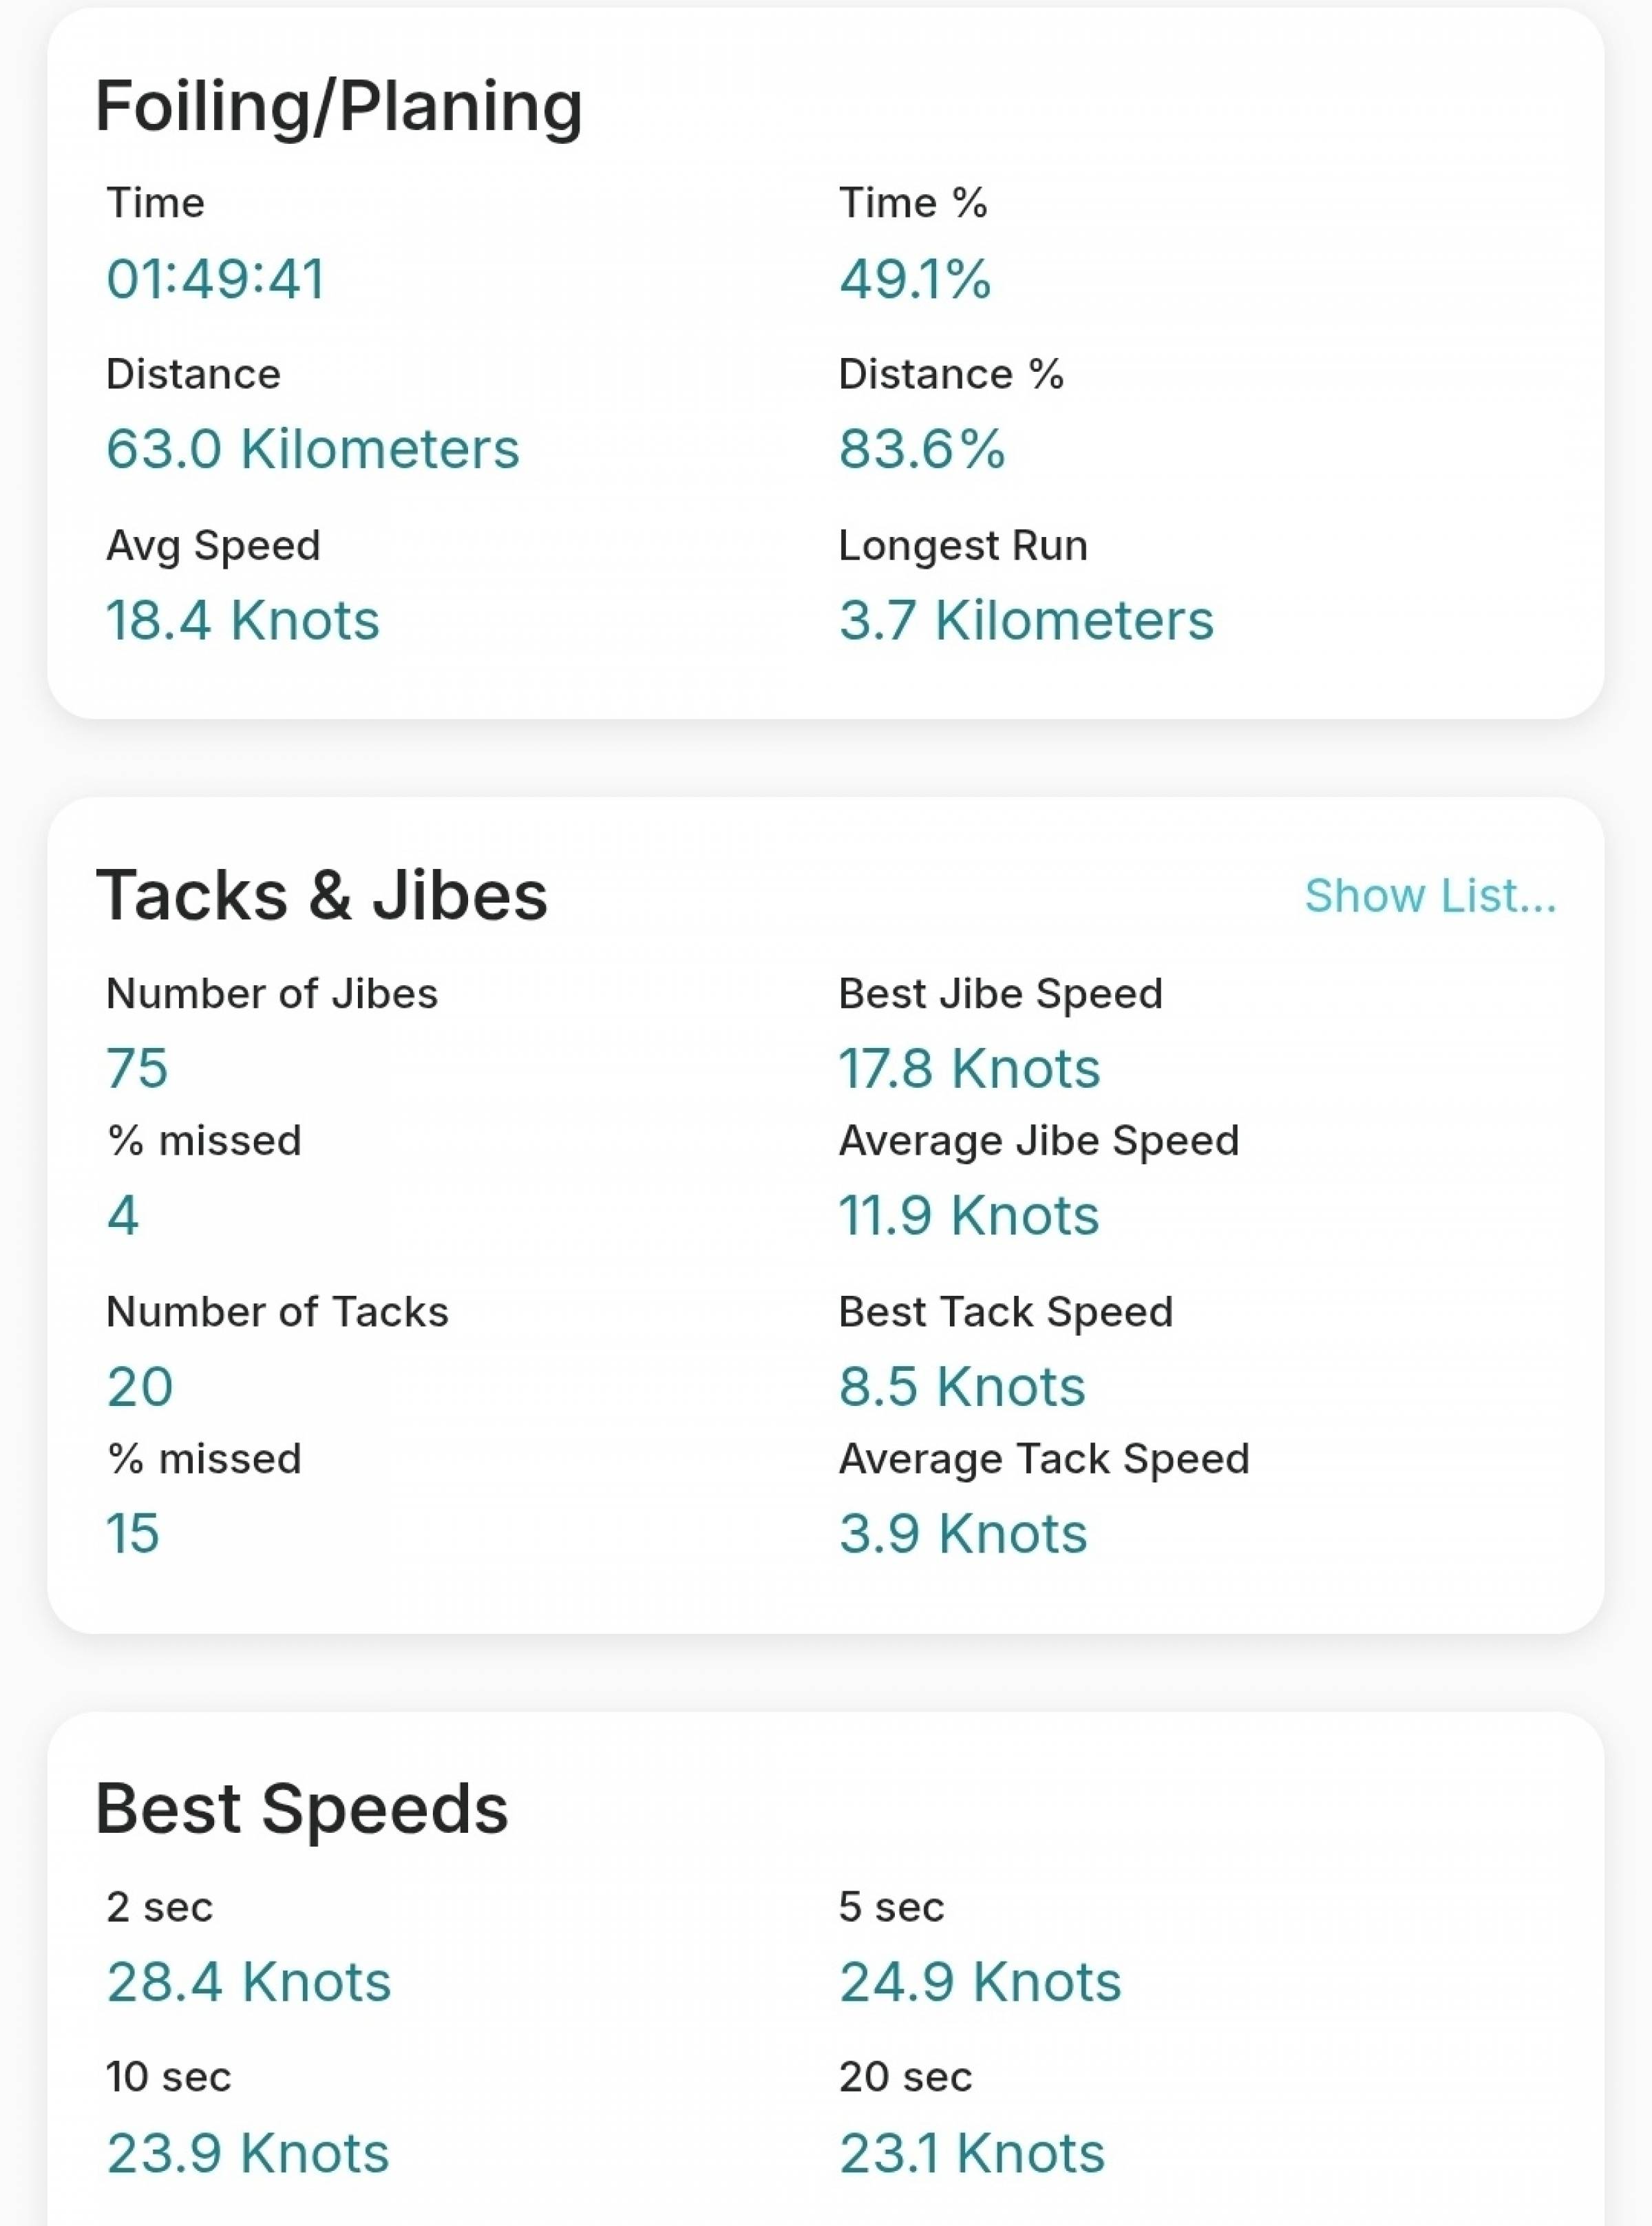Viewport: 1652px width, 2226px height.
Task: Select the Tacks & Jibes heading
Action: [x=322, y=895]
